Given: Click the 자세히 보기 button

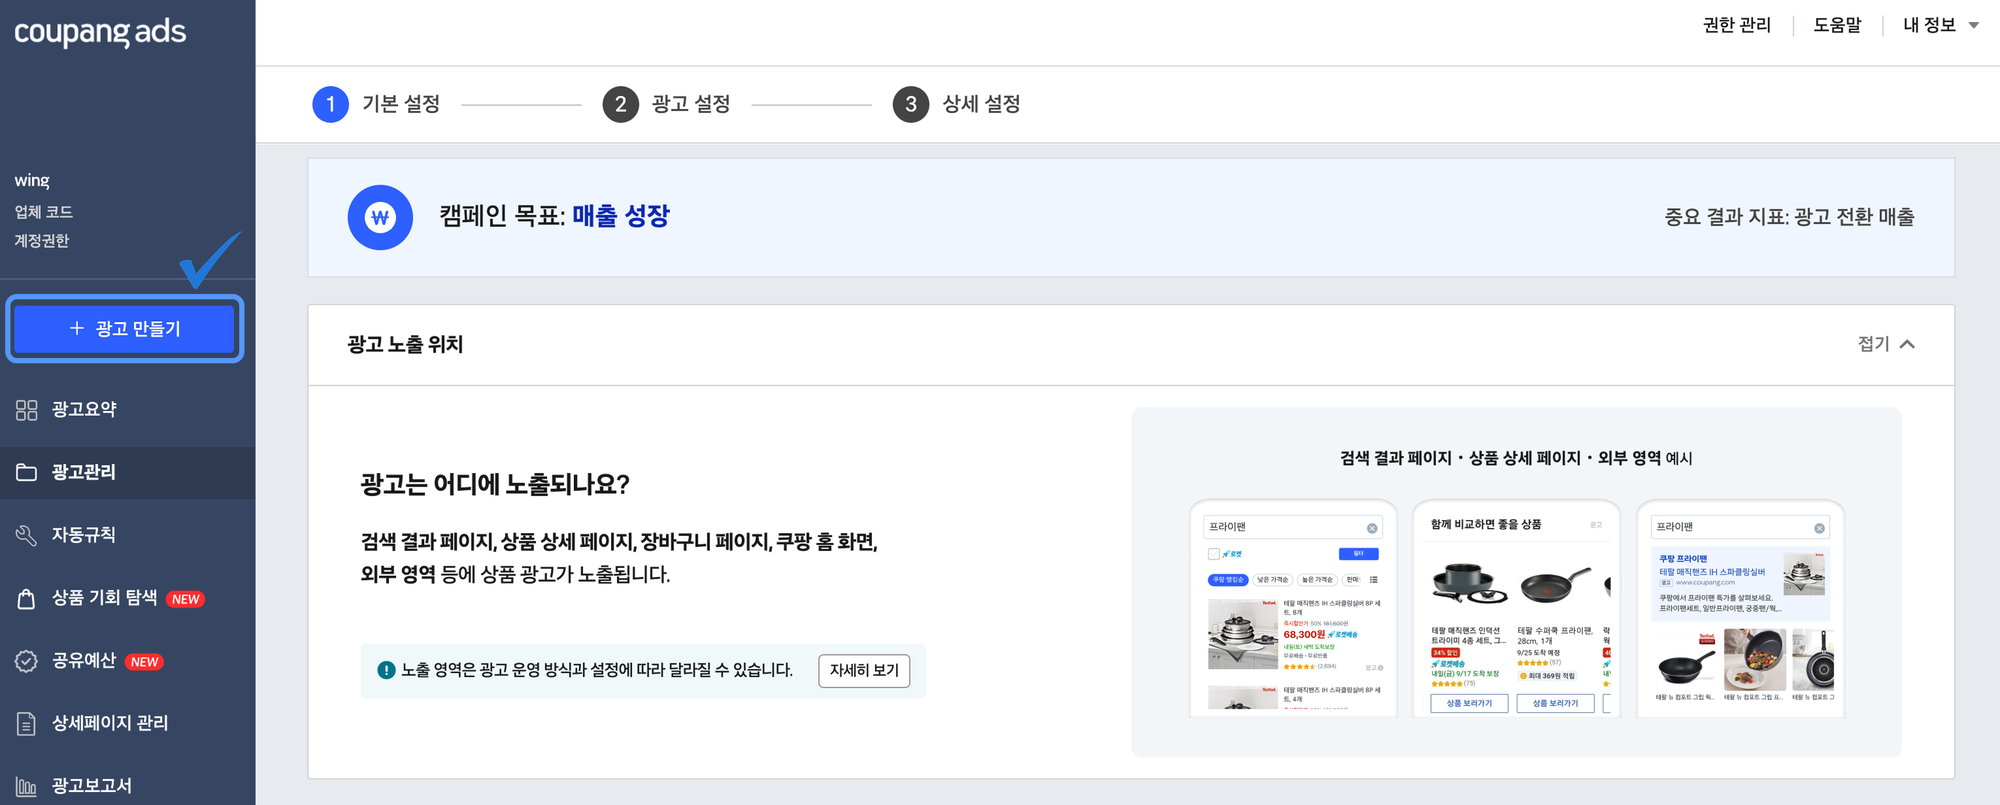Looking at the screenshot, I should [864, 670].
